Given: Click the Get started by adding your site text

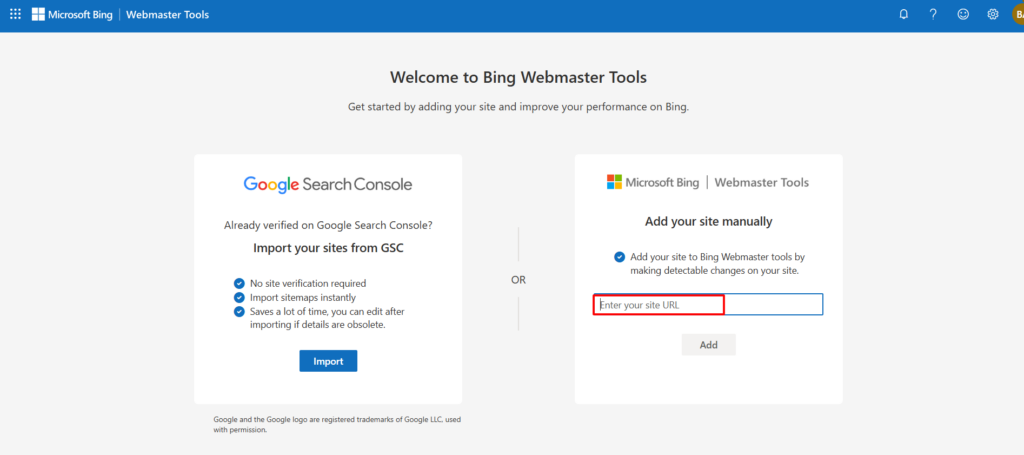Looking at the screenshot, I should [x=519, y=106].
